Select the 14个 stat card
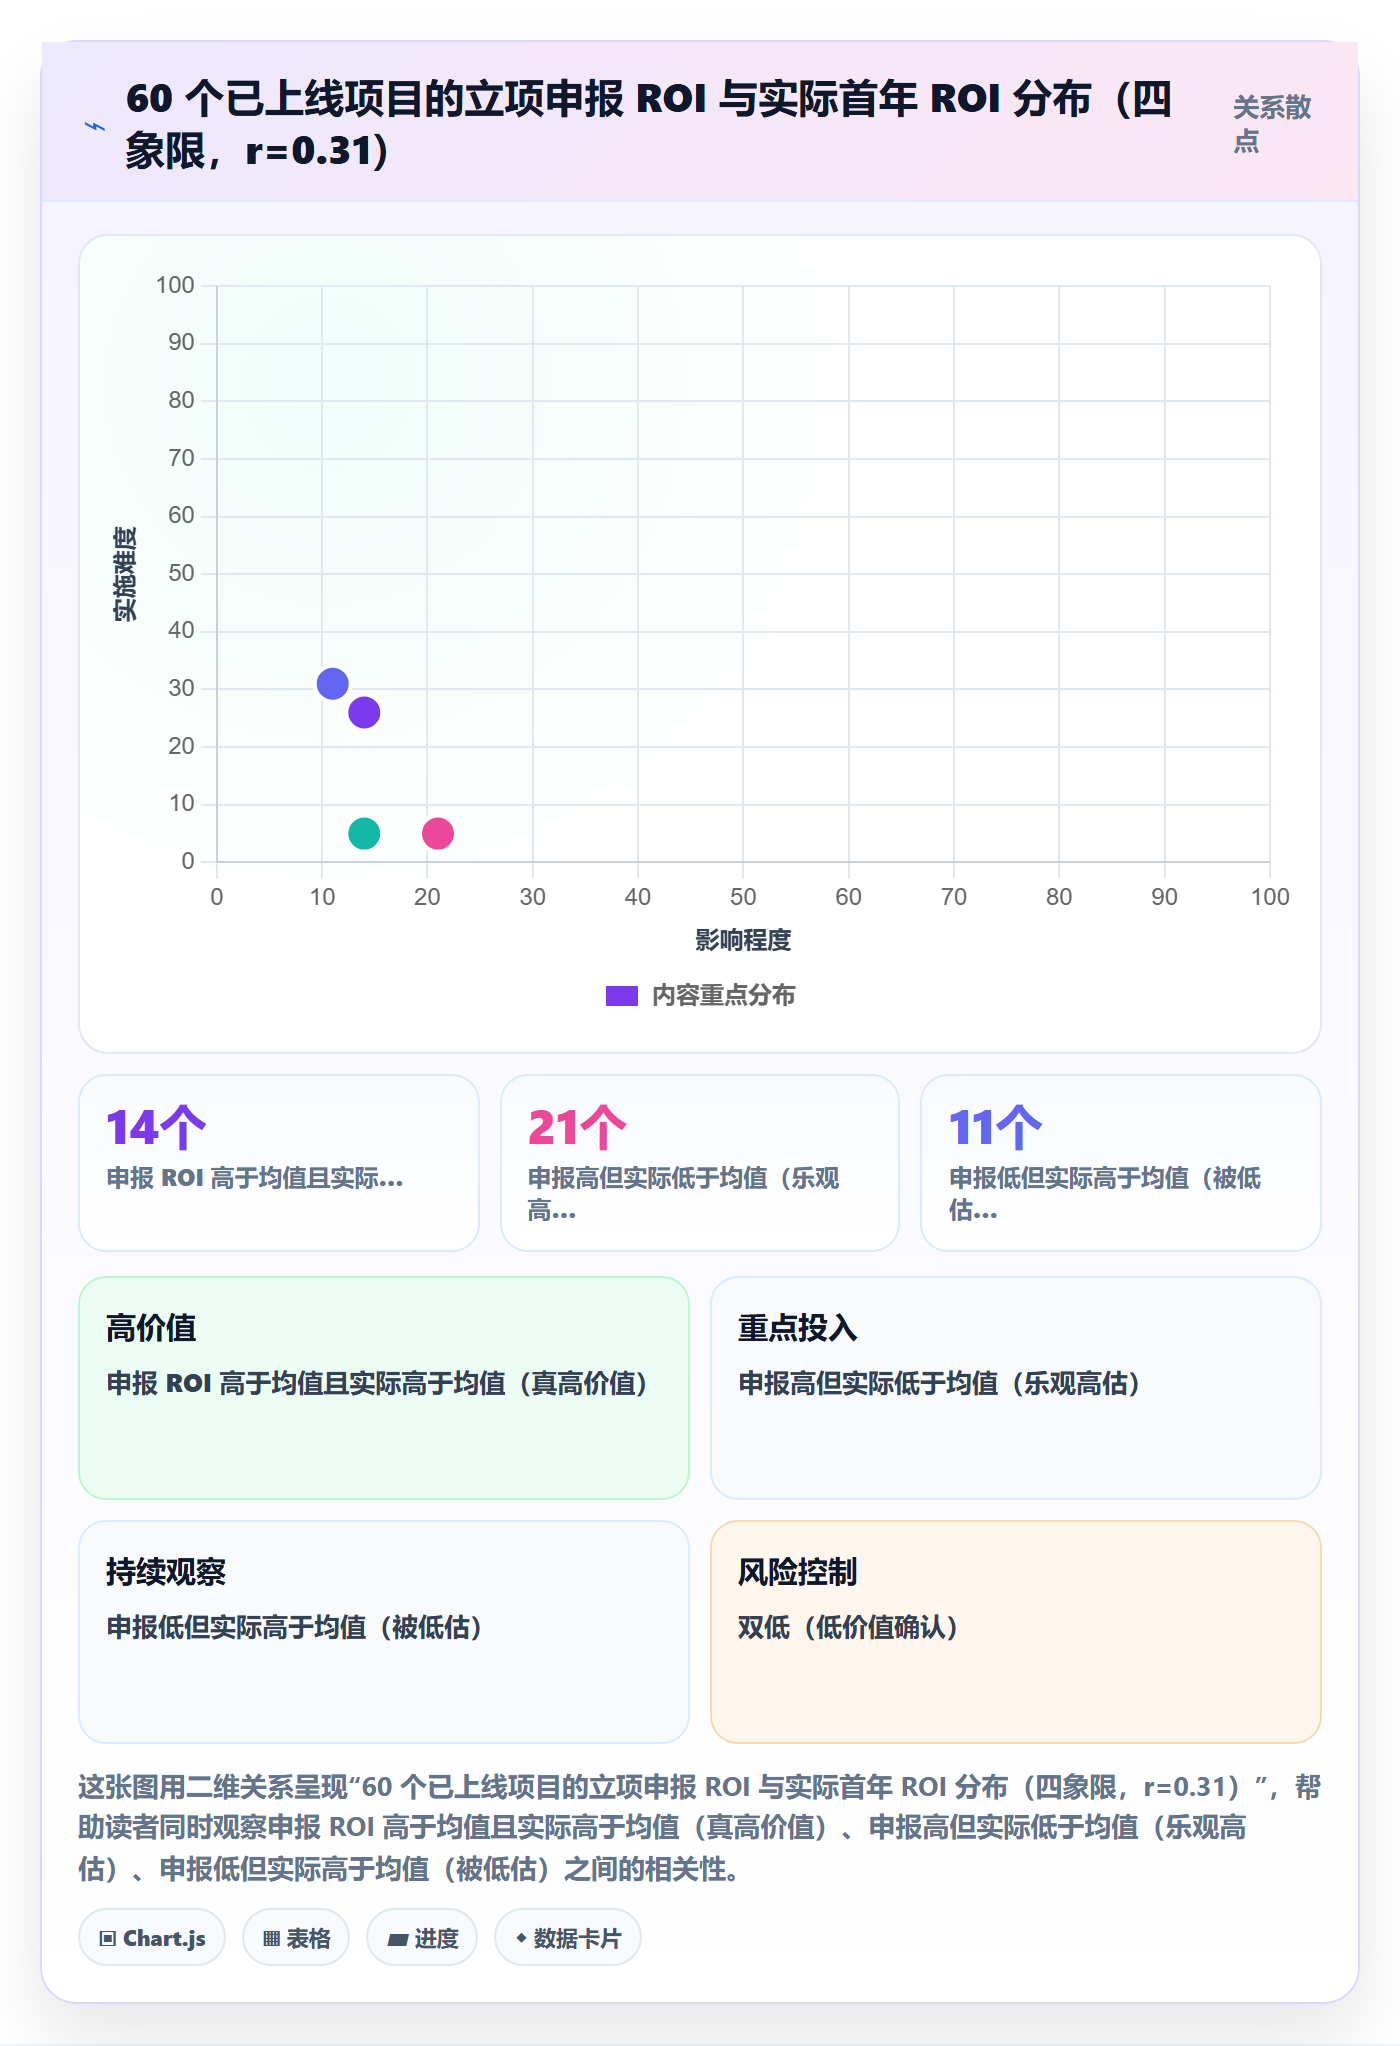This screenshot has width=1400, height=2046. click(x=279, y=1163)
